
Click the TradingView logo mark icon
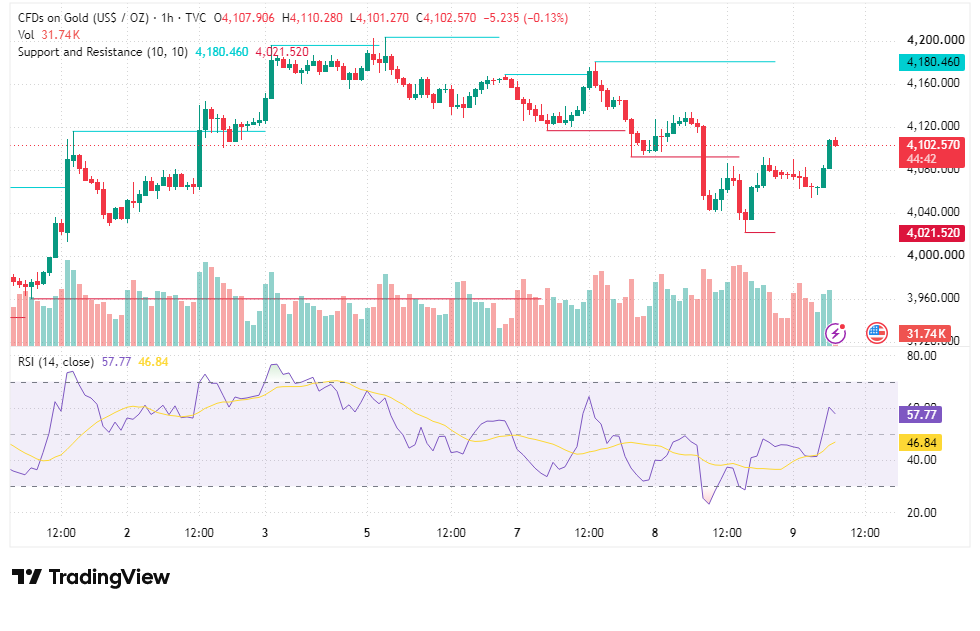27,577
